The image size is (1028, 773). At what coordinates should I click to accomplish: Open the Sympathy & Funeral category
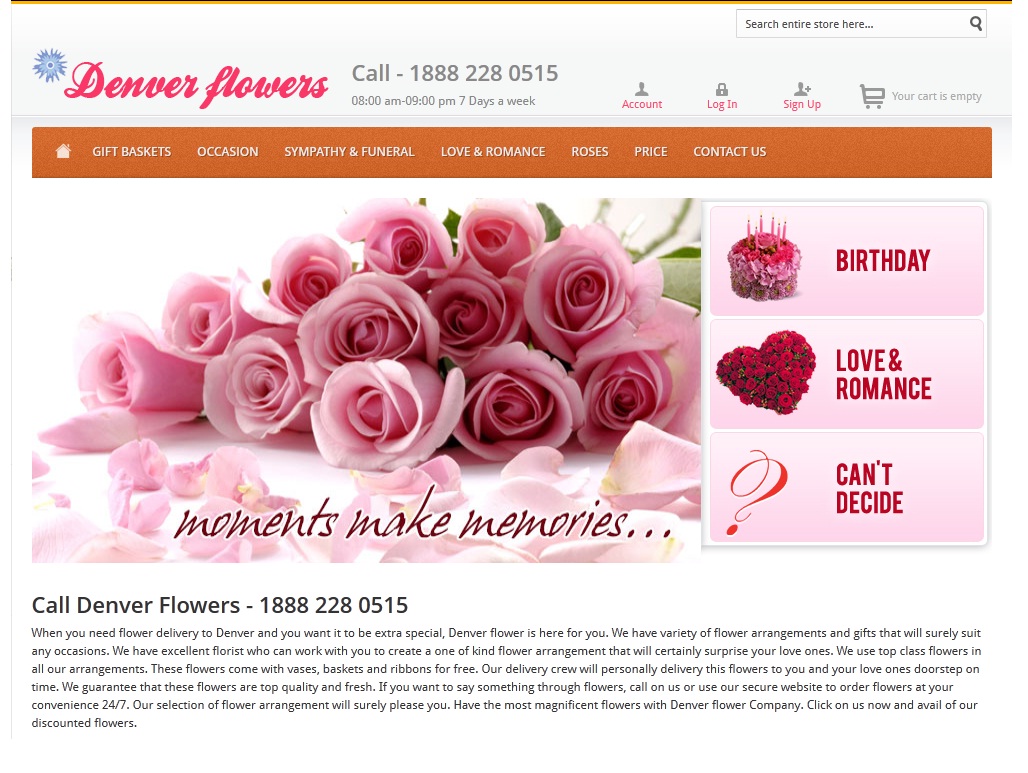point(348,152)
